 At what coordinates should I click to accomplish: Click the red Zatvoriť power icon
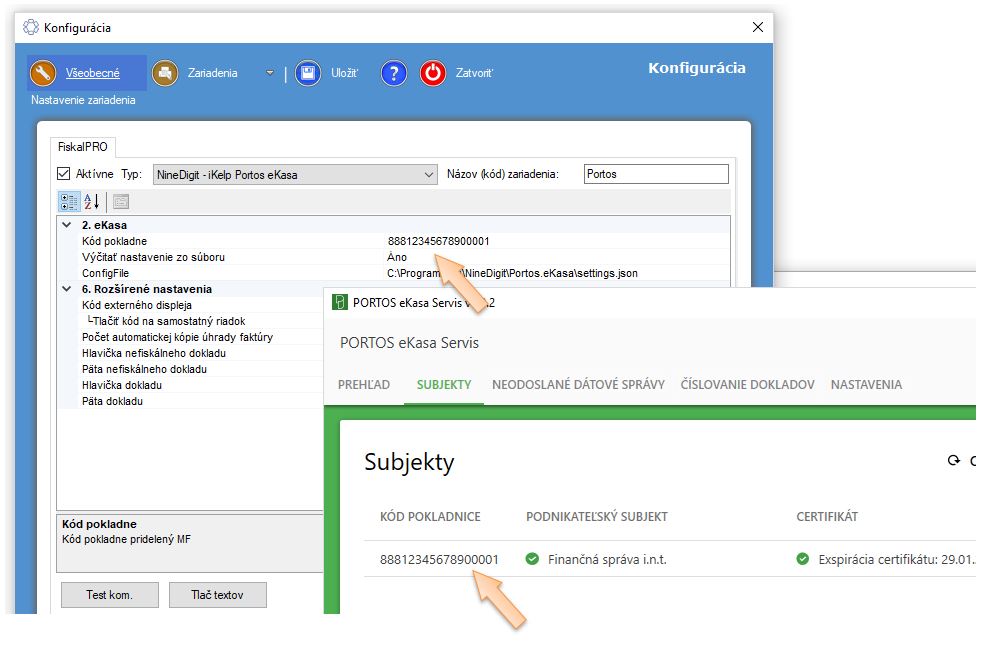click(x=433, y=73)
